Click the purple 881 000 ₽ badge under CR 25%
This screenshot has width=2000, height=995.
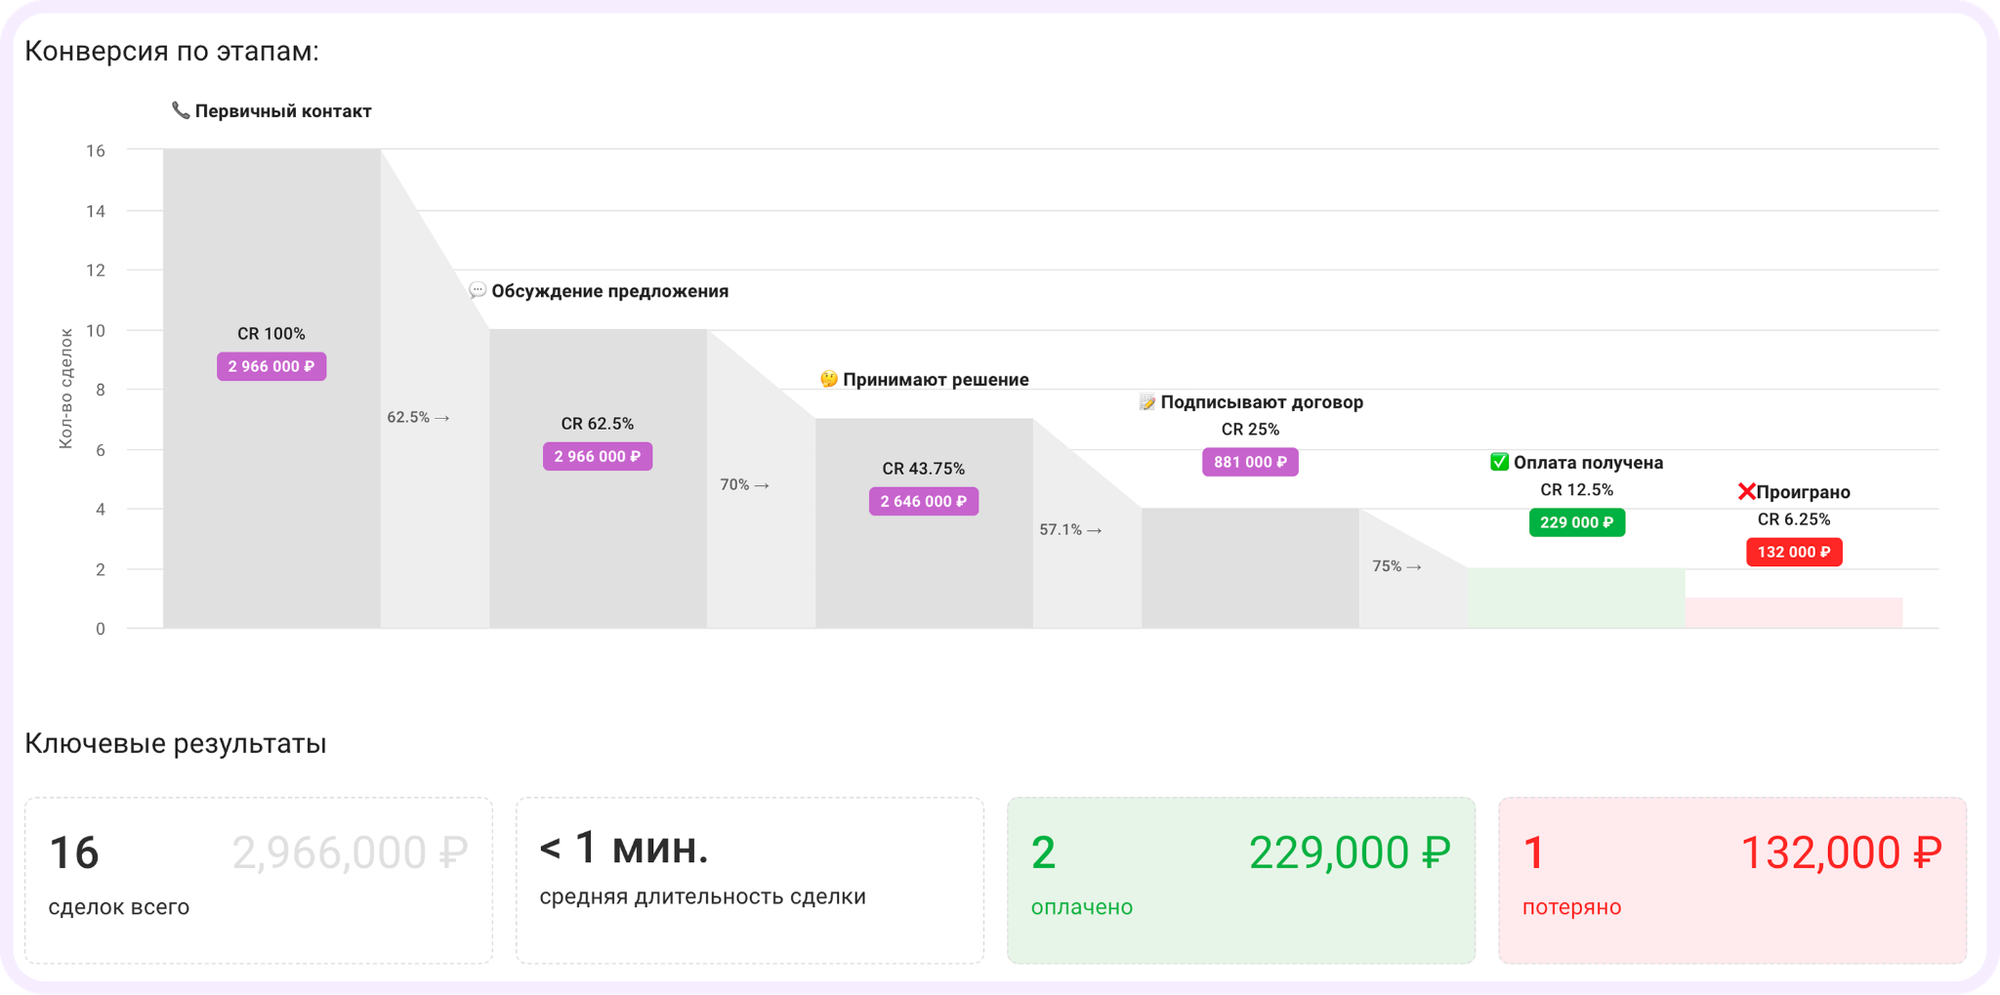click(x=1250, y=462)
